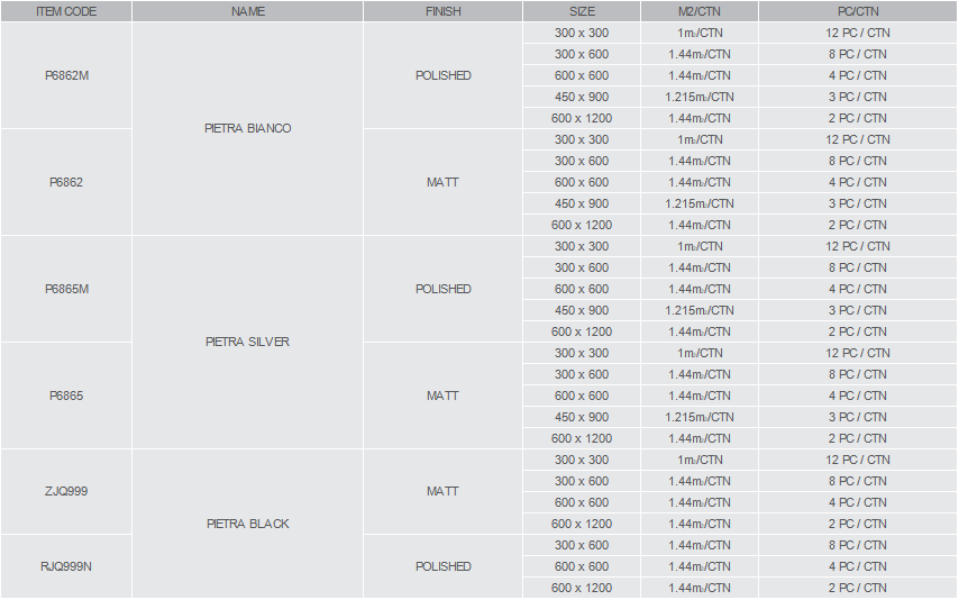Select the P6862M item code cell

tap(66, 75)
